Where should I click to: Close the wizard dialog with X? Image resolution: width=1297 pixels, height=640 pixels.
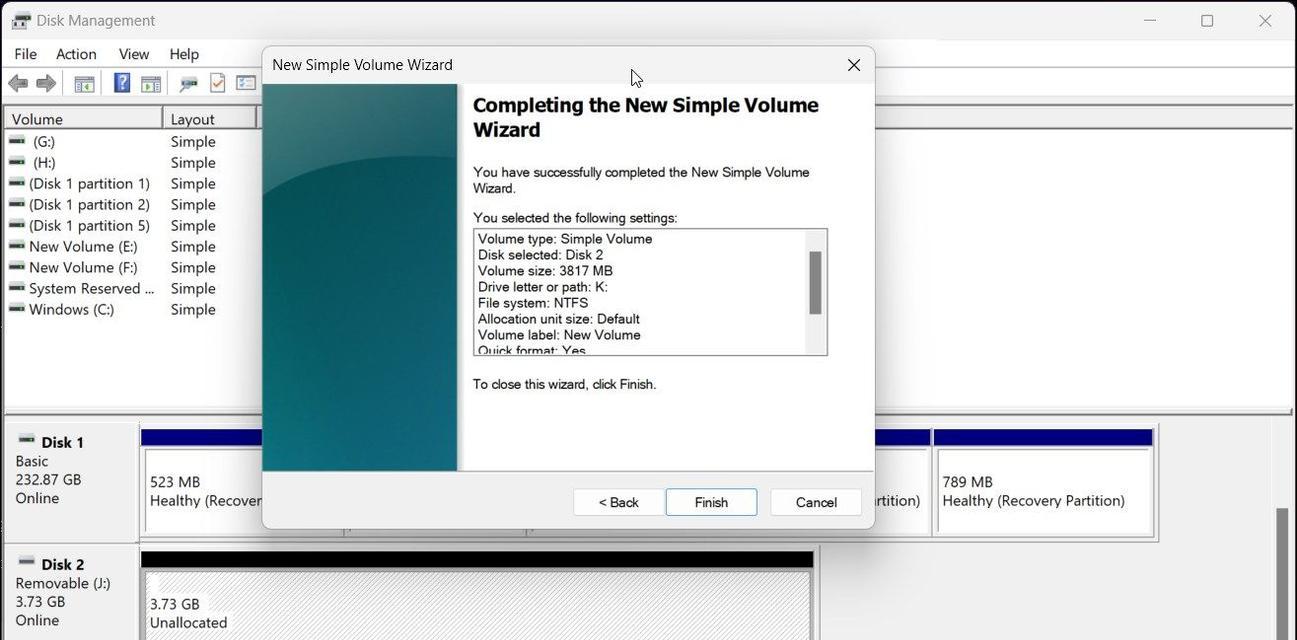[853, 65]
